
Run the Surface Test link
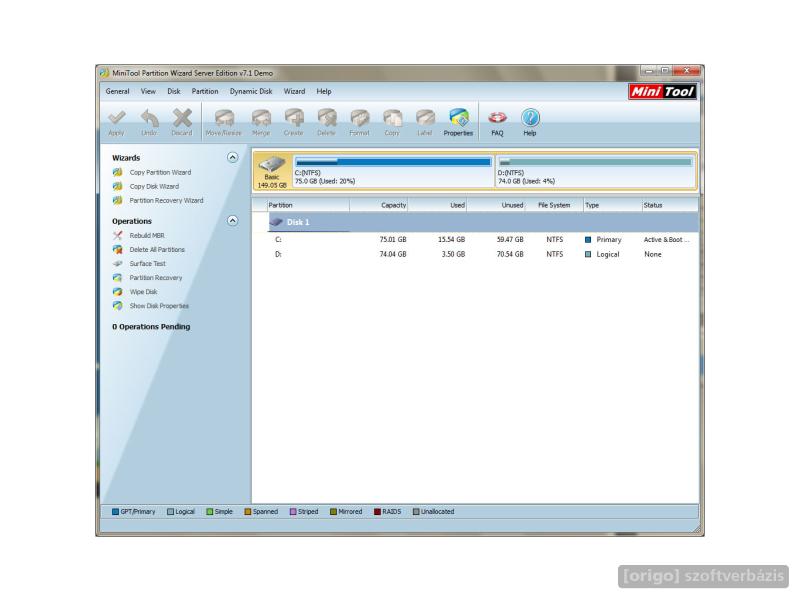pos(147,263)
